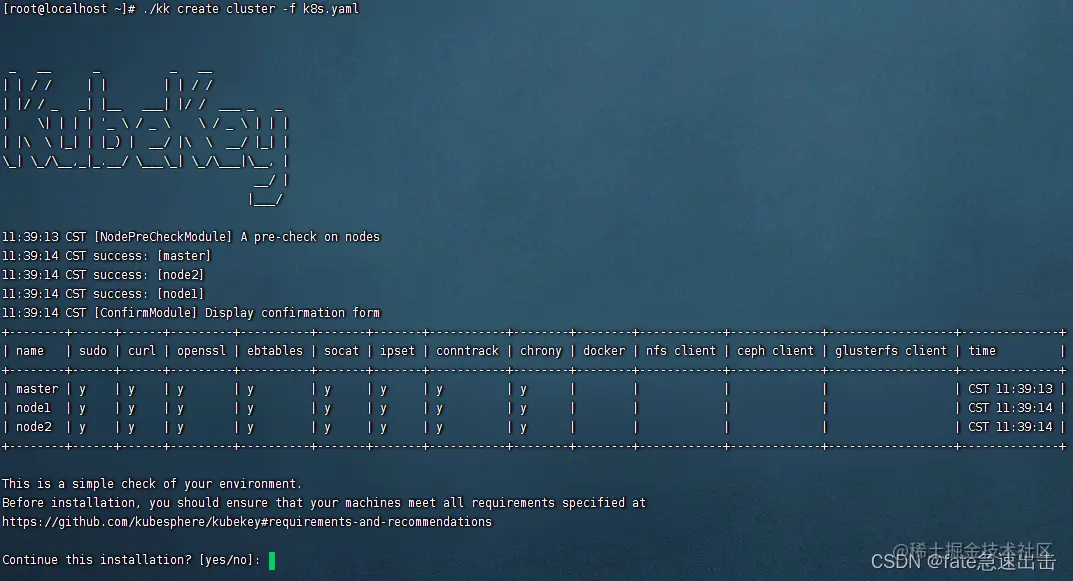
Task: Click the 'y' under sudo in master row
Action: 82,389
